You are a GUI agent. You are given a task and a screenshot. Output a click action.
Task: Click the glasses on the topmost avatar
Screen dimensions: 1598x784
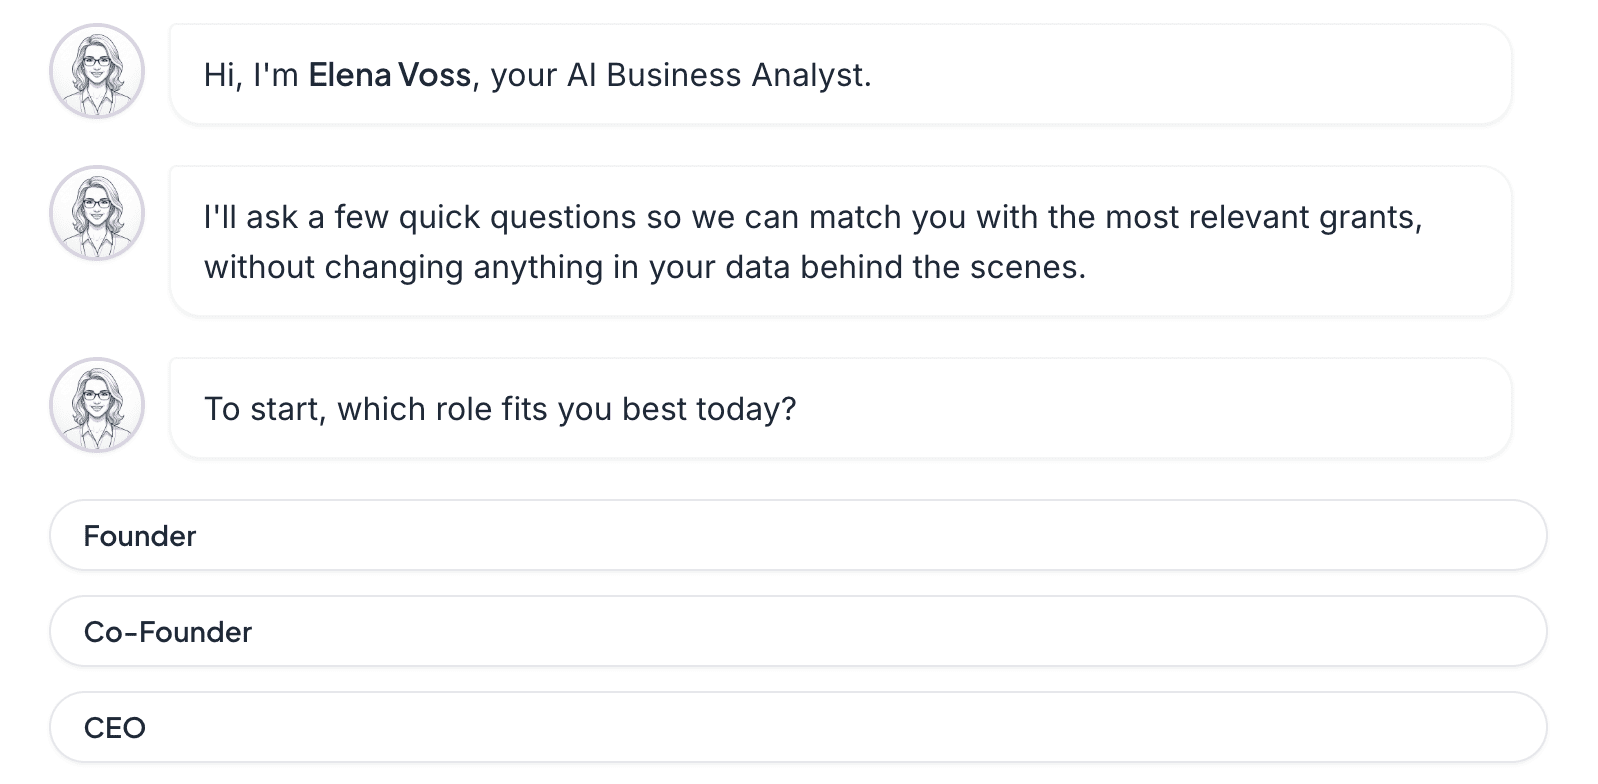[97, 62]
